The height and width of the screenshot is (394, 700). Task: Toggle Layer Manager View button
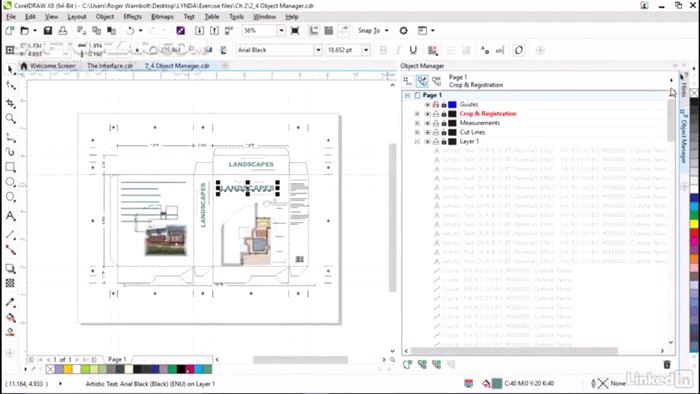pos(437,81)
